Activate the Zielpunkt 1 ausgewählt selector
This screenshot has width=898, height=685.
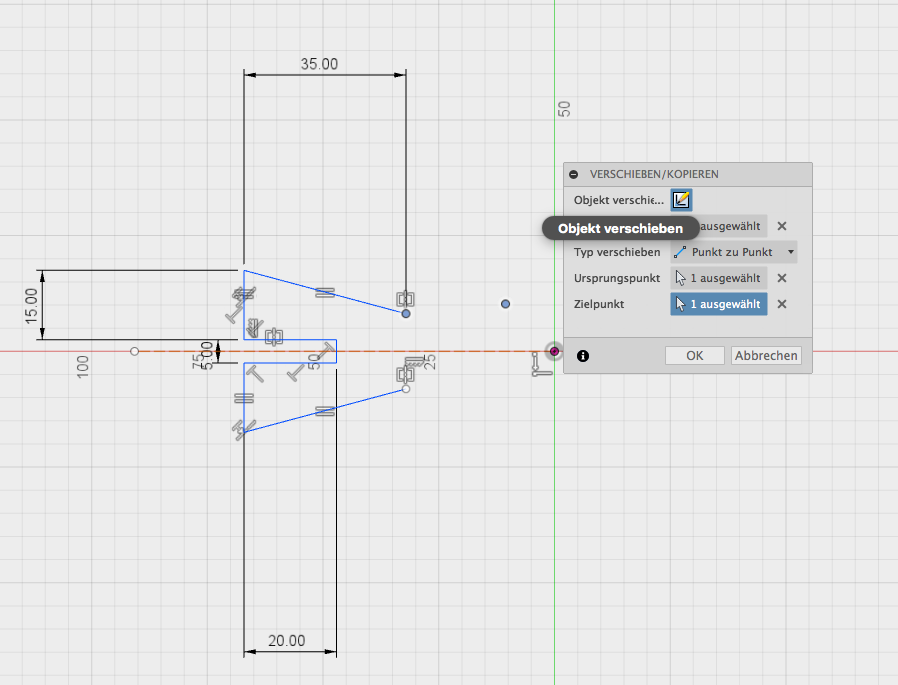click(719, 304)
